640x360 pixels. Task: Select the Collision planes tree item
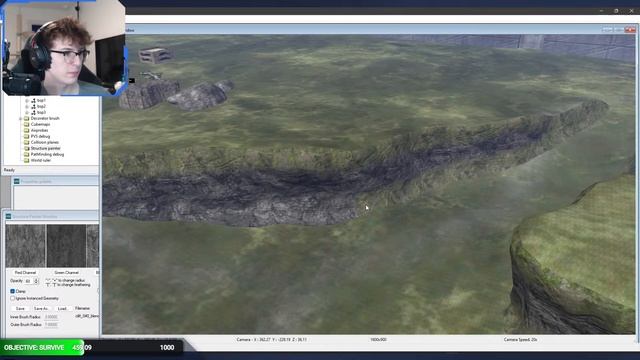(44, 142)
